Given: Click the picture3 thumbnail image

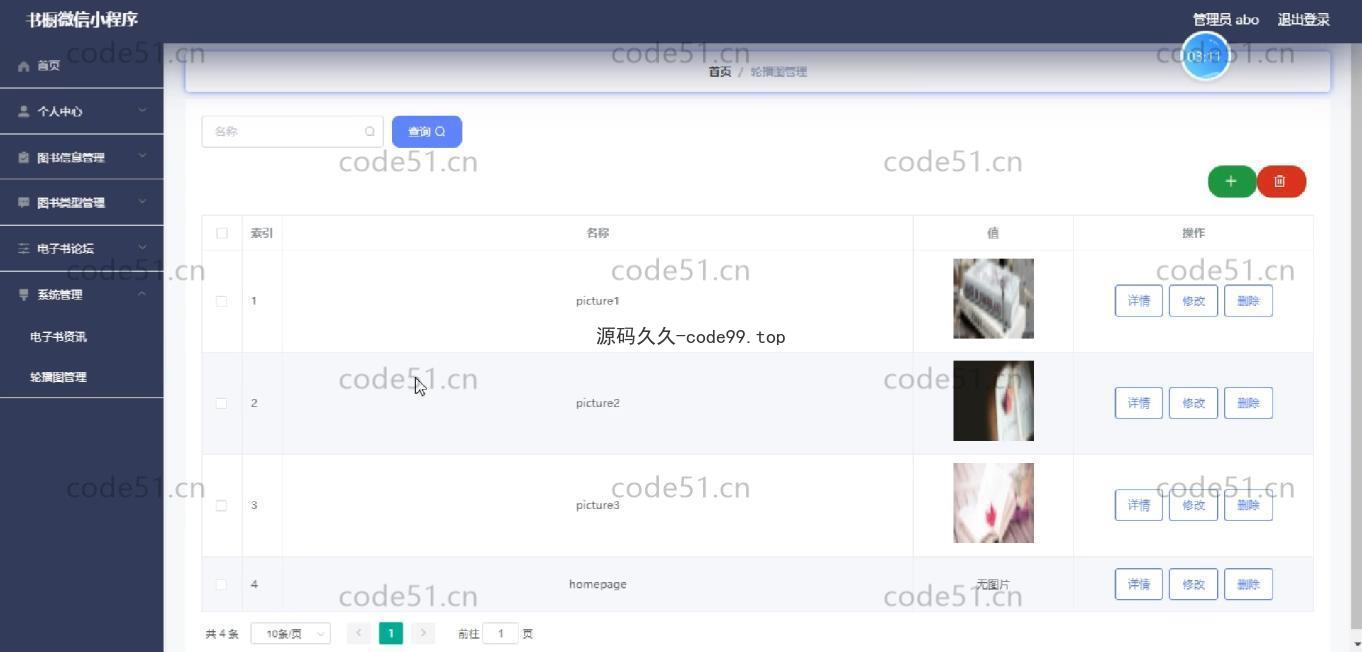Looking at the screenshot, I should click(993, 503).
